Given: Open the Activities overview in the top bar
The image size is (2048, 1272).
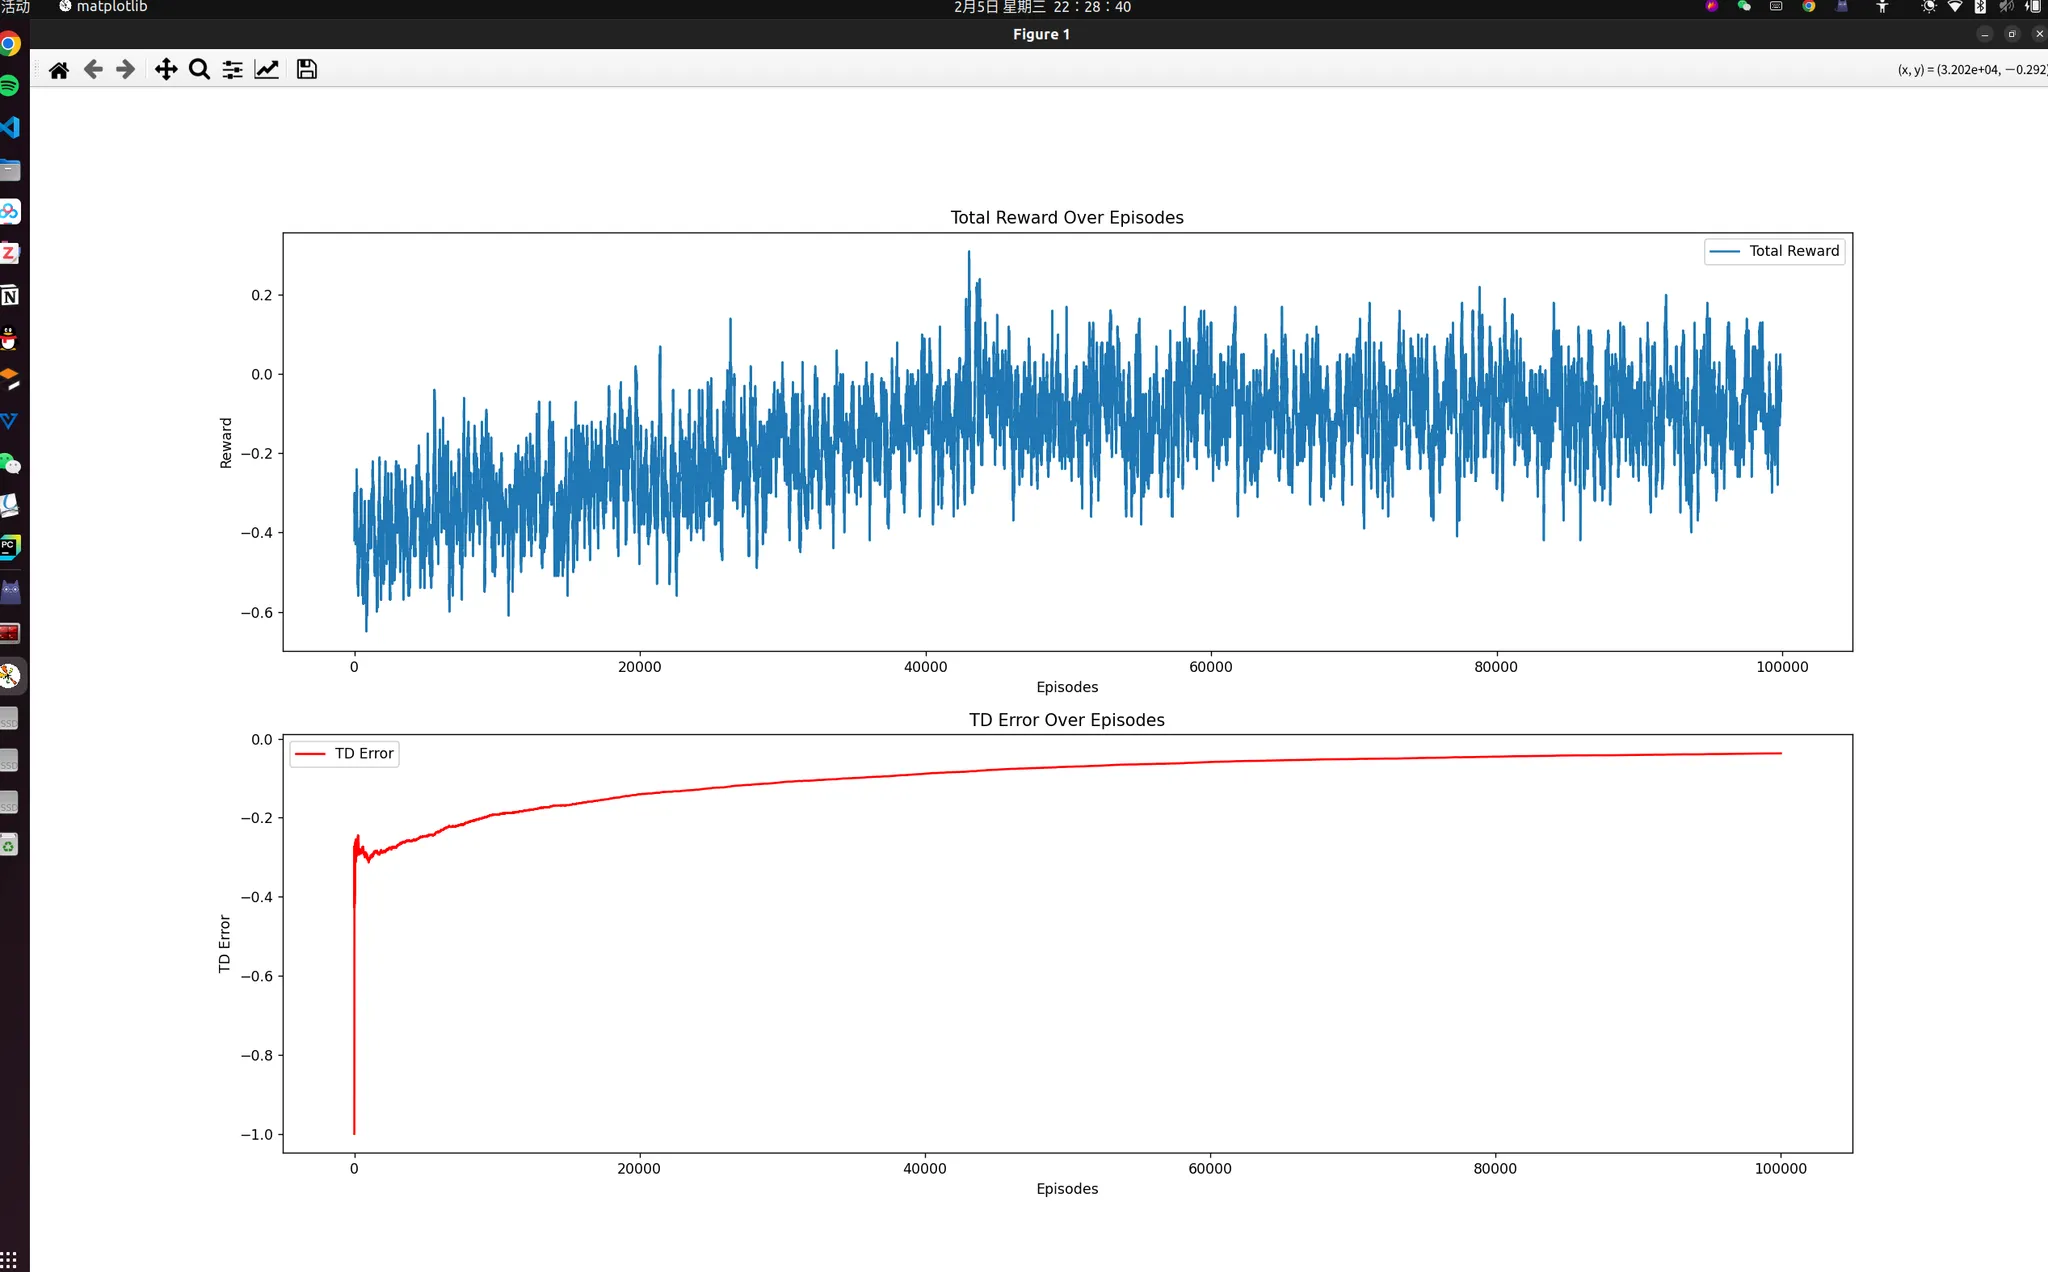Looking at the screenshot, I should [15, 7].
